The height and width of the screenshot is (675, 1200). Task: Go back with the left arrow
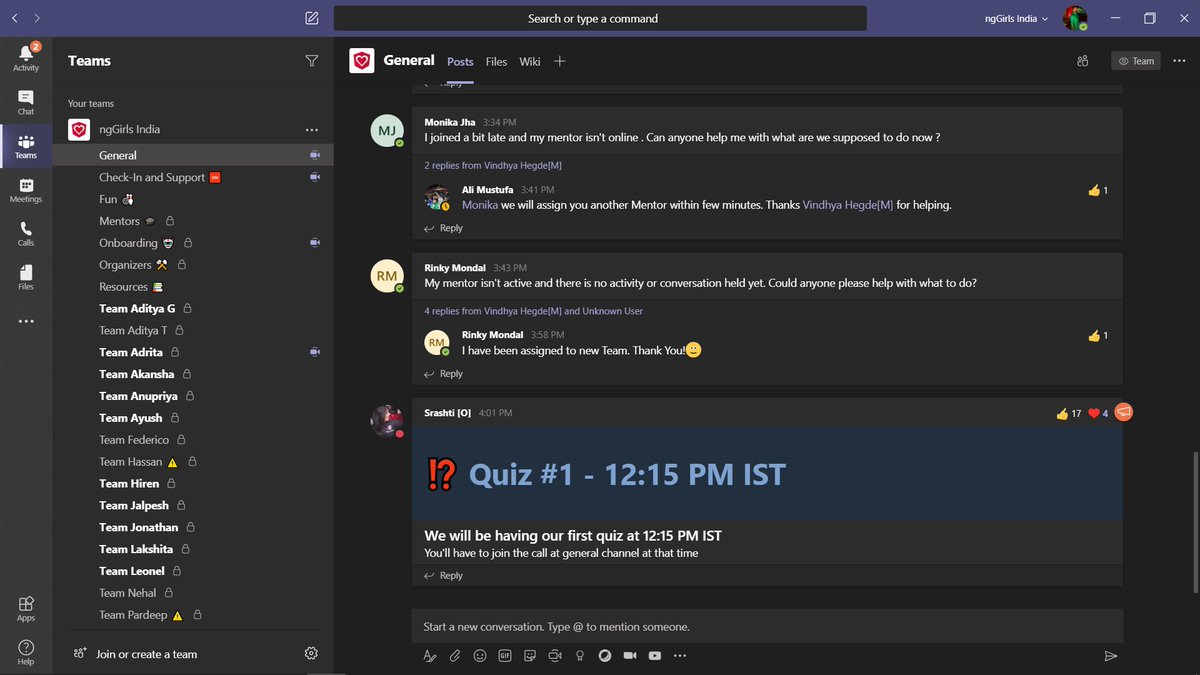coord(15,18)
